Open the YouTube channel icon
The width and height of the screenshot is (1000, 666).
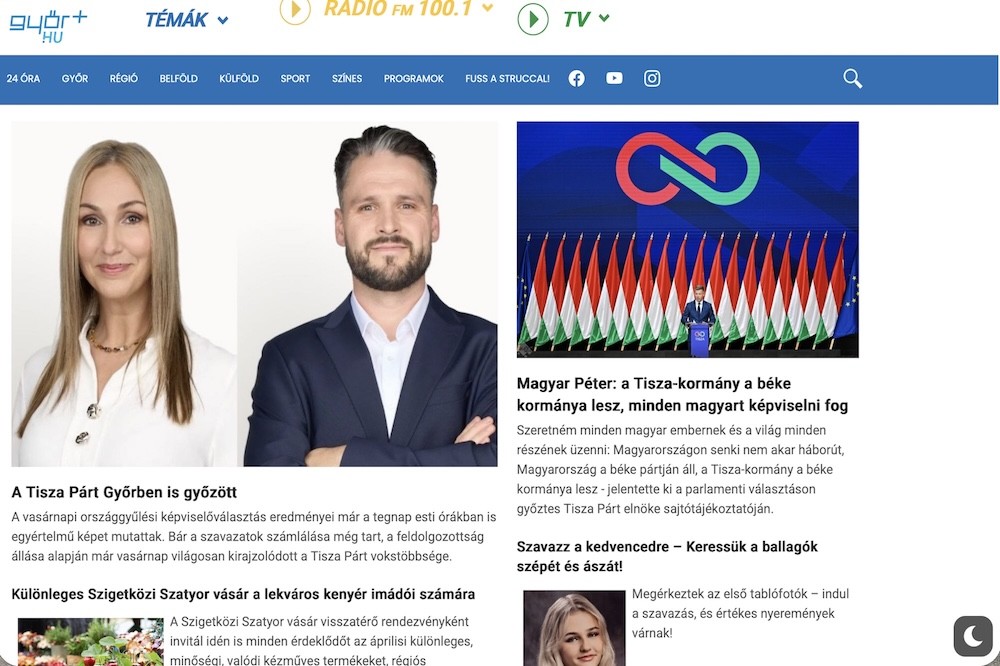(x=614, y=78)
